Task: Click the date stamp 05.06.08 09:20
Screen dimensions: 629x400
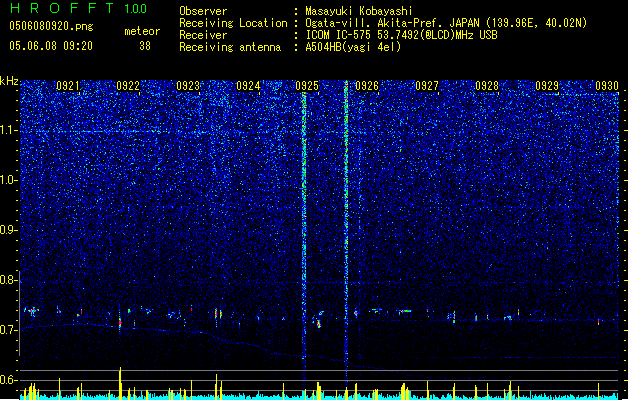Action: tap(51, 46)
